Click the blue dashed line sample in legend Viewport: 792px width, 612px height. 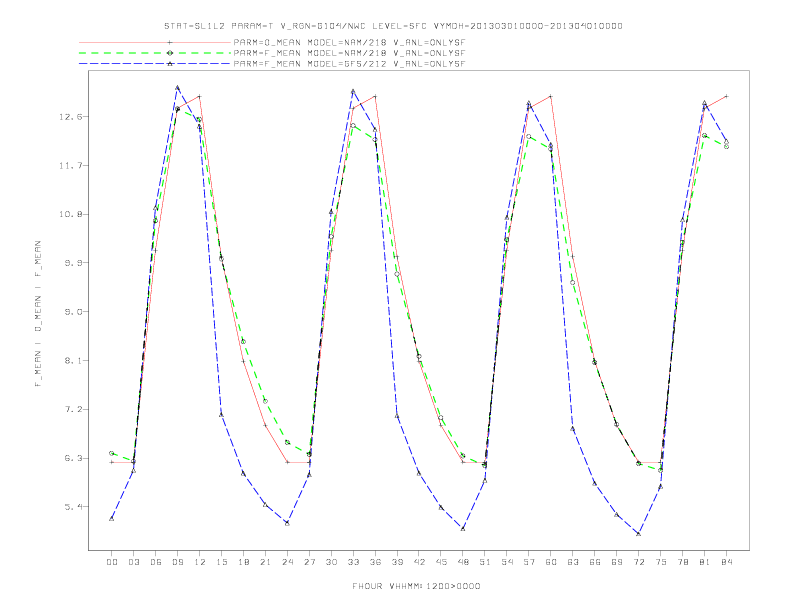click(155, 63)
